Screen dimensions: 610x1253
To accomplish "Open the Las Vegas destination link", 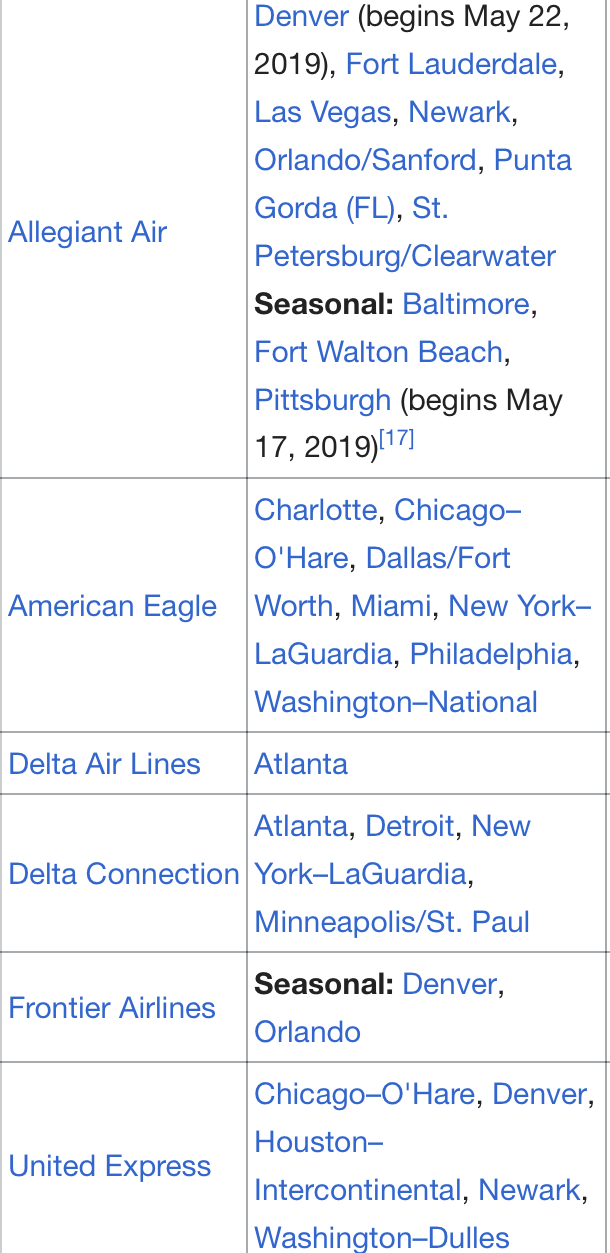I will [x=322, y=112].
